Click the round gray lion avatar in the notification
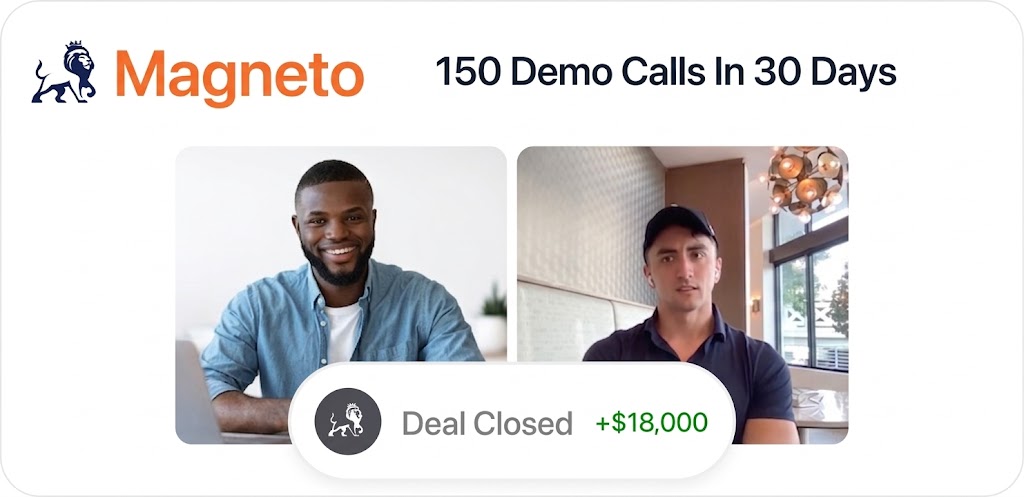Viewport: 1024px width, 497px height. pyautogui.click(x=347, y=421)
